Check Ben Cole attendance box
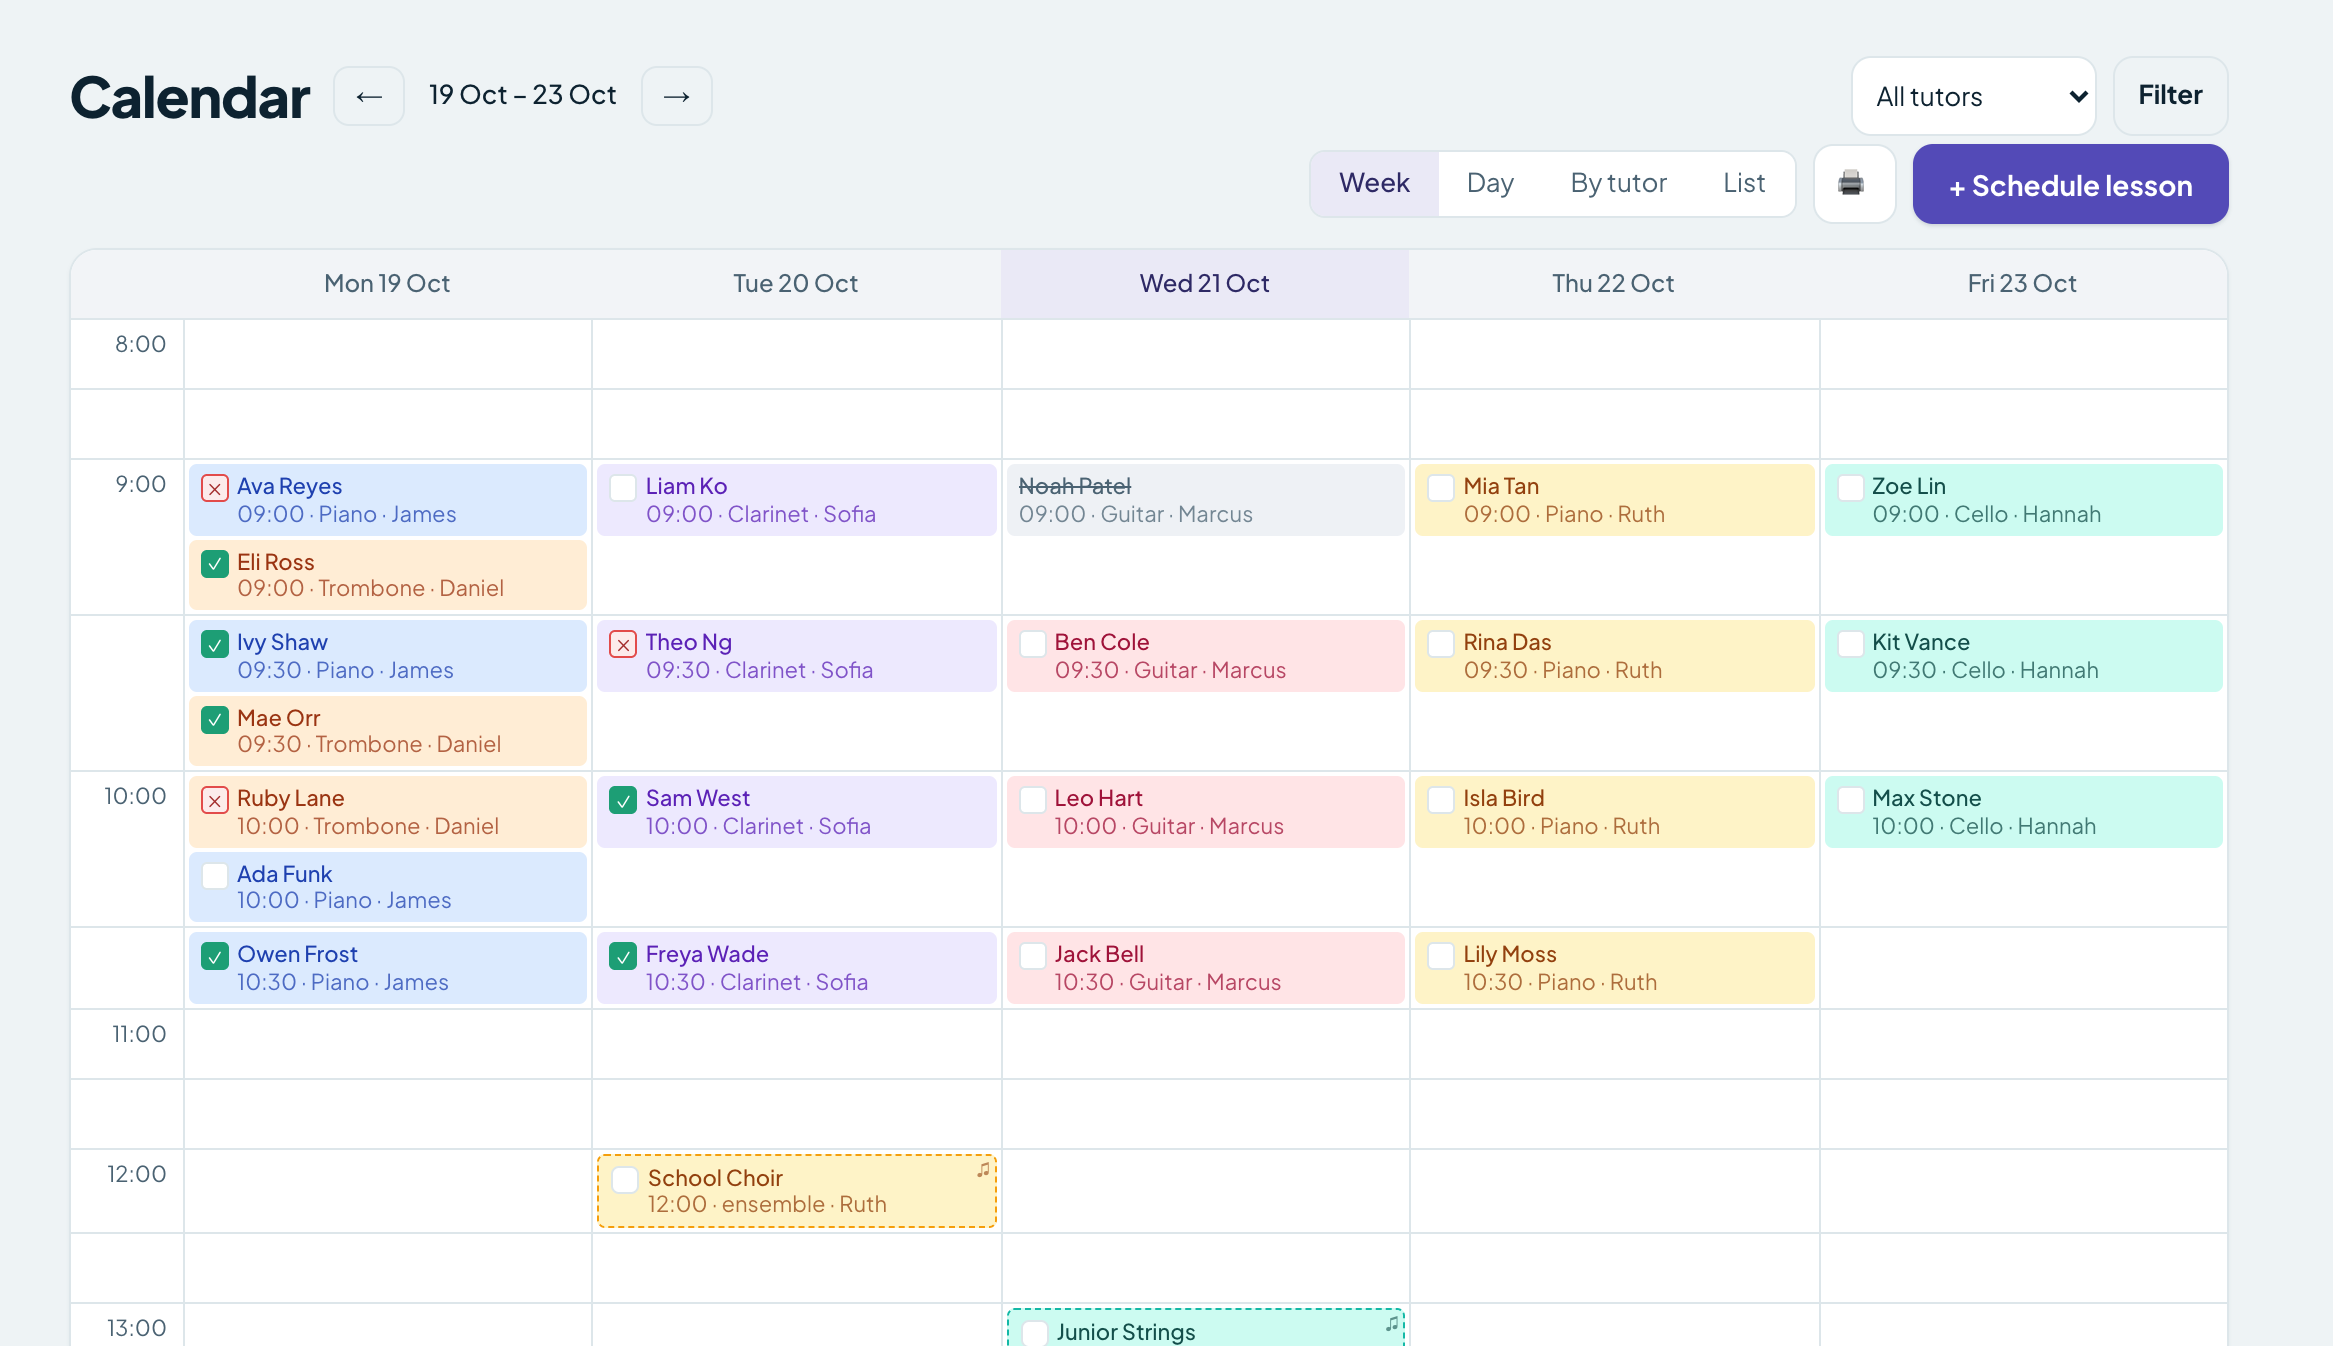2333x1346 pixels. coord(1033,644)
